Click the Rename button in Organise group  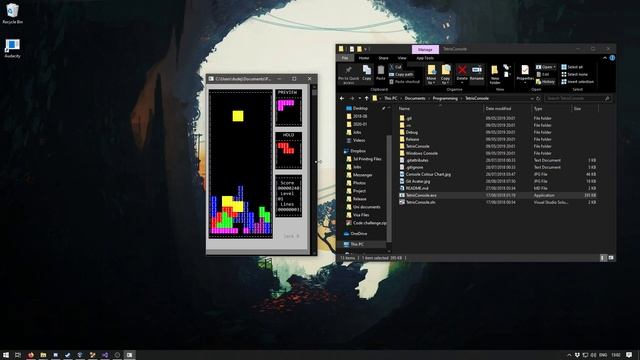(x=476, y=73)
